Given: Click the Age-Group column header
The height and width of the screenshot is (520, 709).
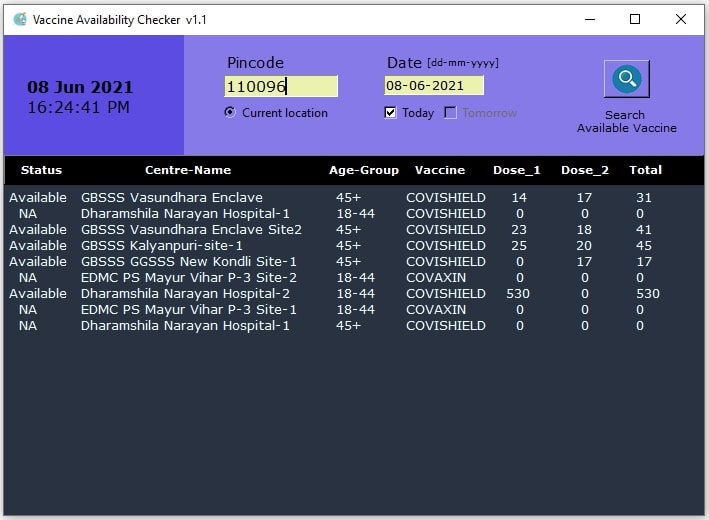Looking at the screenshot, I should tap(364, 170).
